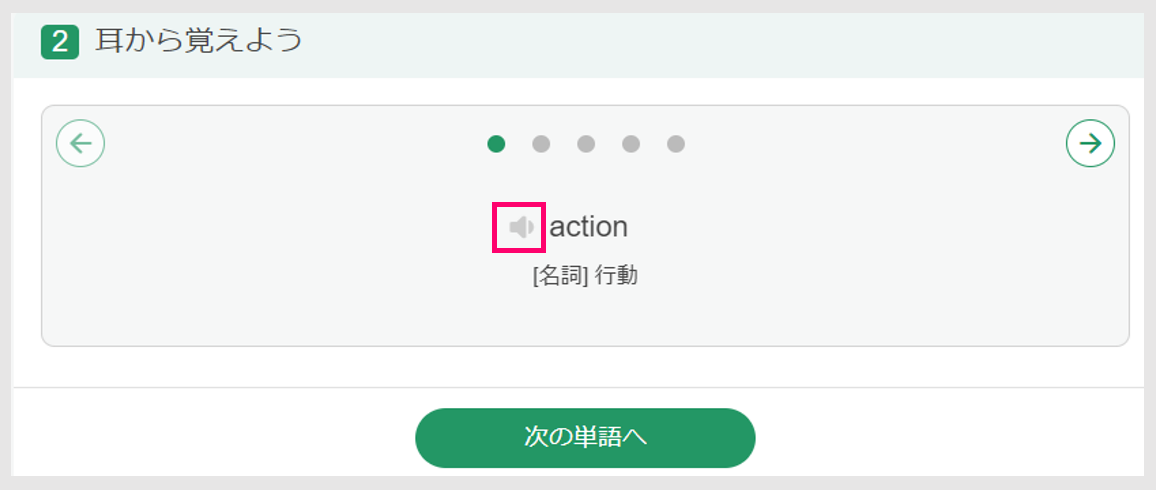This screenshot has height=490, width=1156.
Task: Choose the fourth pagination dot
Action: point(631,144)
